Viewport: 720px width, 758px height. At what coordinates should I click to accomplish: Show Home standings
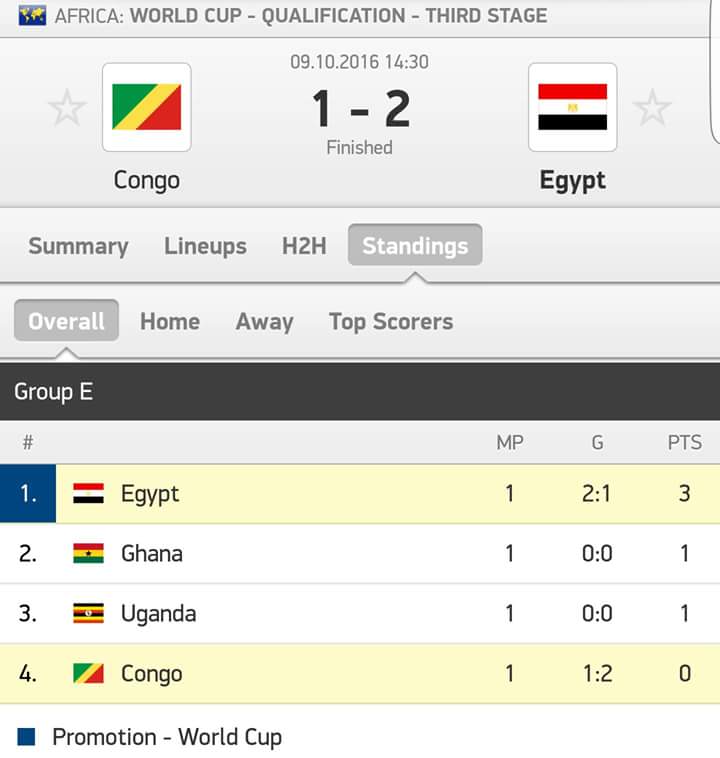click(x=170, y=321)
